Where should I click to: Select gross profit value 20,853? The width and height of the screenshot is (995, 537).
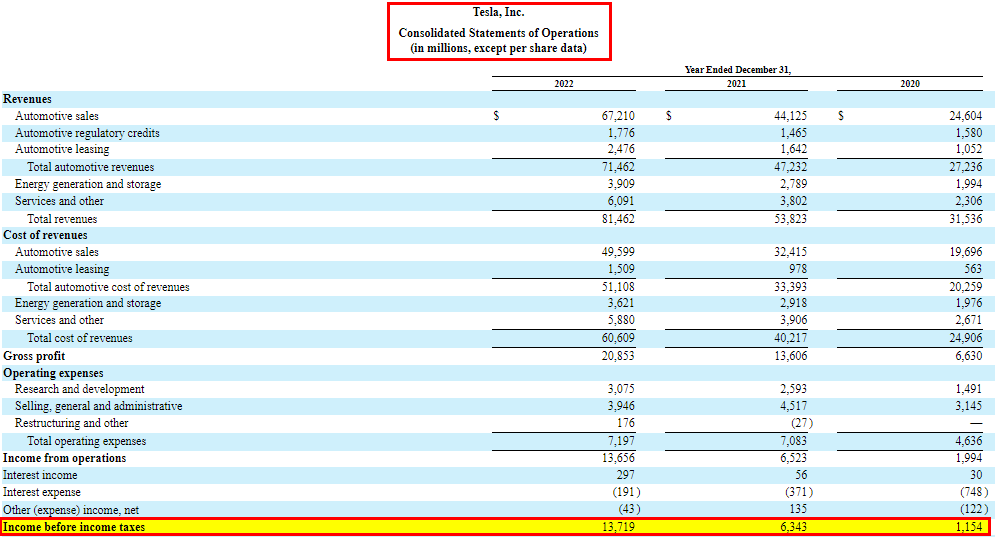pos(618,356)
